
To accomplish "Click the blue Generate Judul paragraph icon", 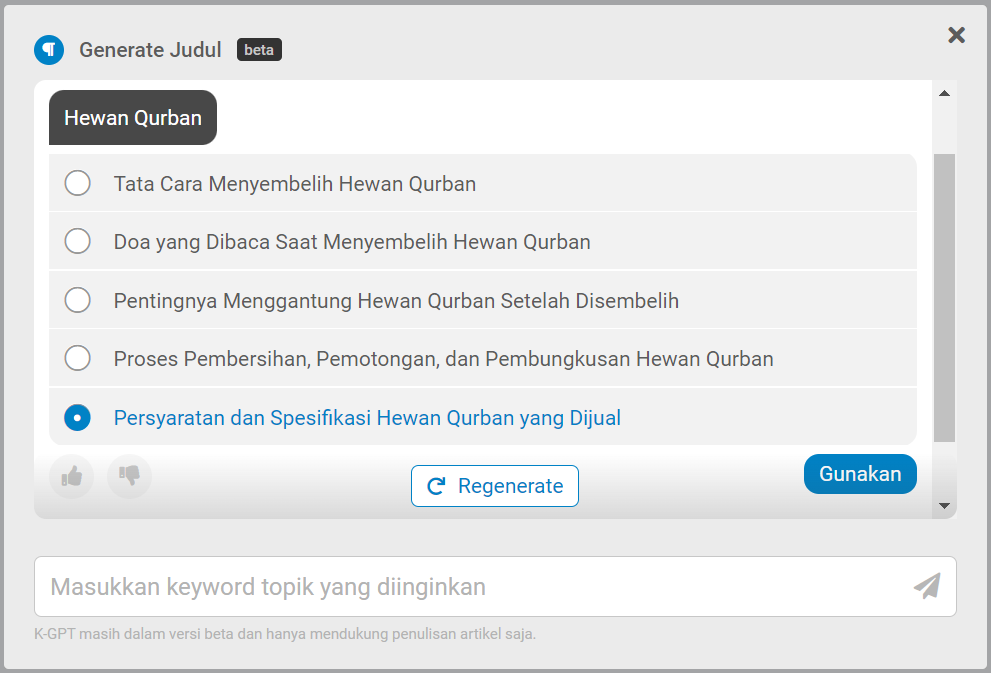I will click(49, 50).
